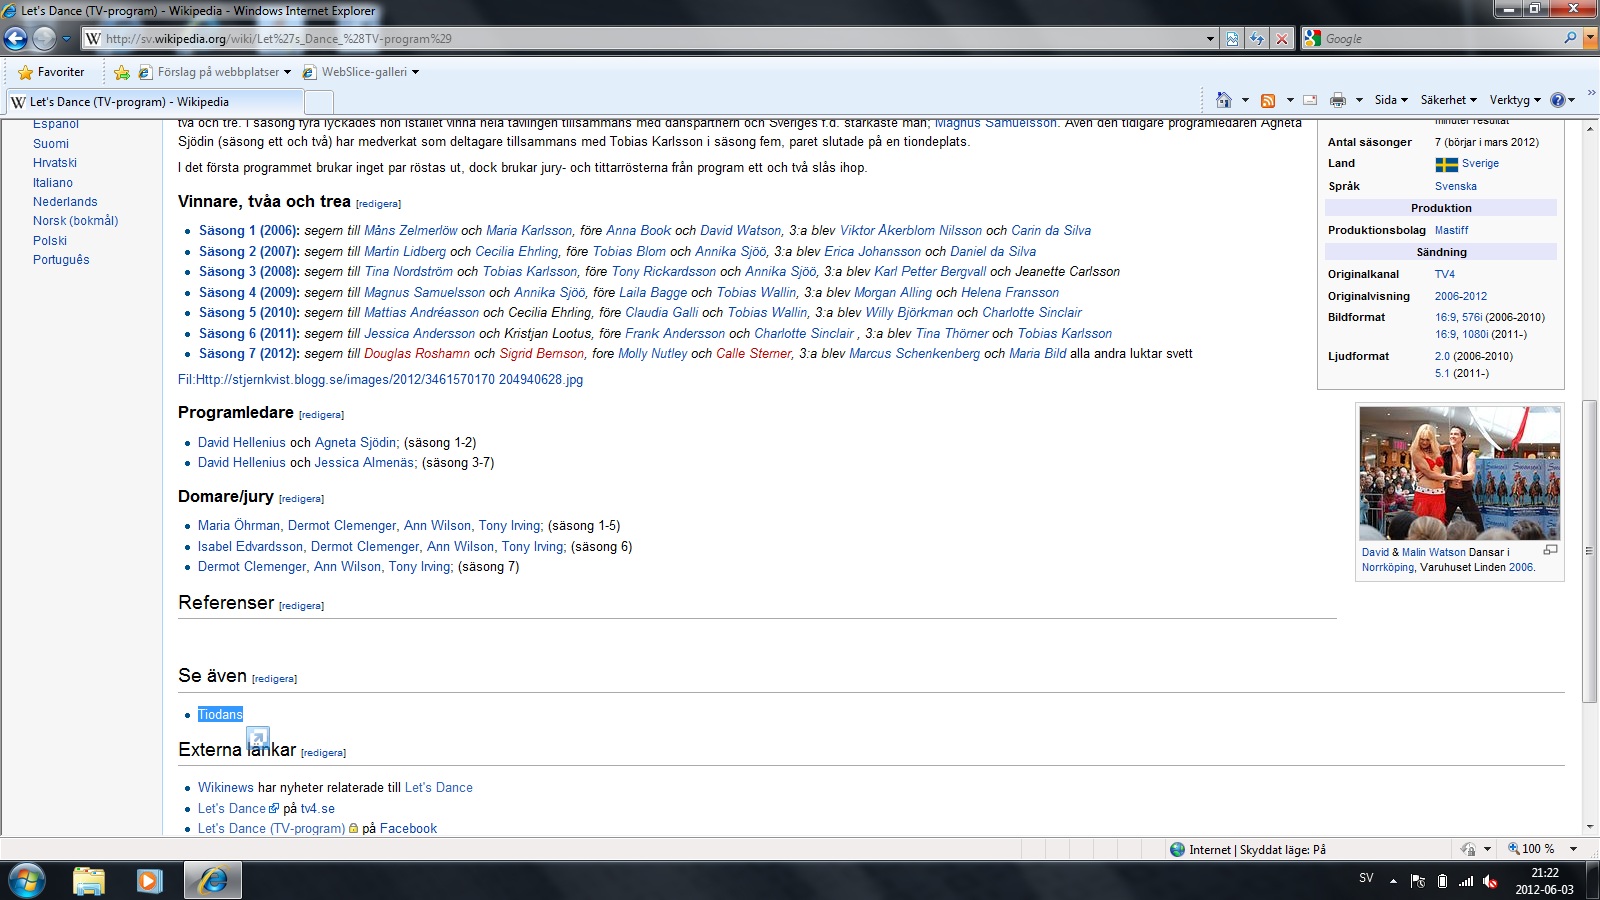Click the muted volume speaker tray icon
This screenshot has width=1600, height=900.
pos(1490,881)
